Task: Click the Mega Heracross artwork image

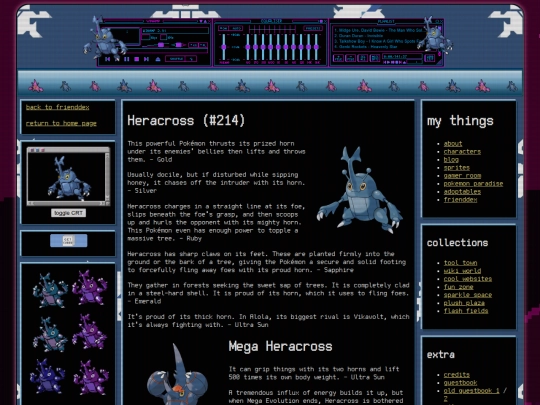Action: click(x=177, y=375)
